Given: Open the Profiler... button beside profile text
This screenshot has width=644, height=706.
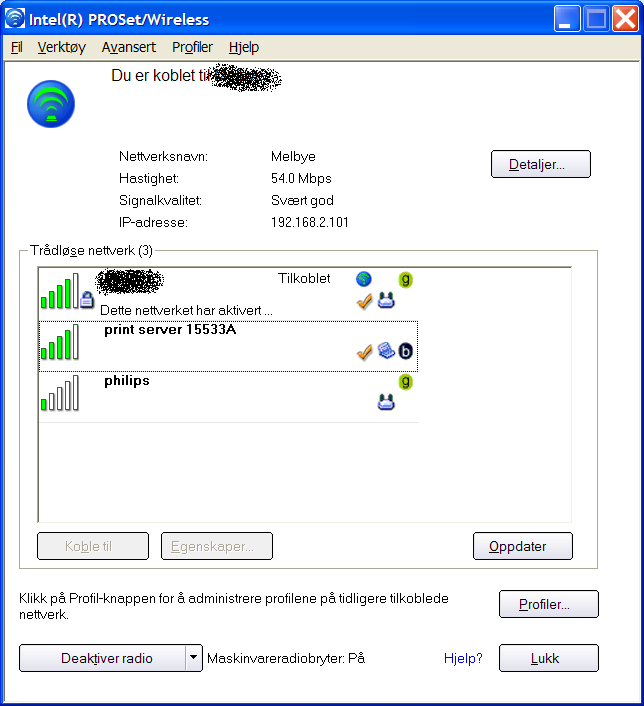Looking at the screenshot, I should point(549,604).
